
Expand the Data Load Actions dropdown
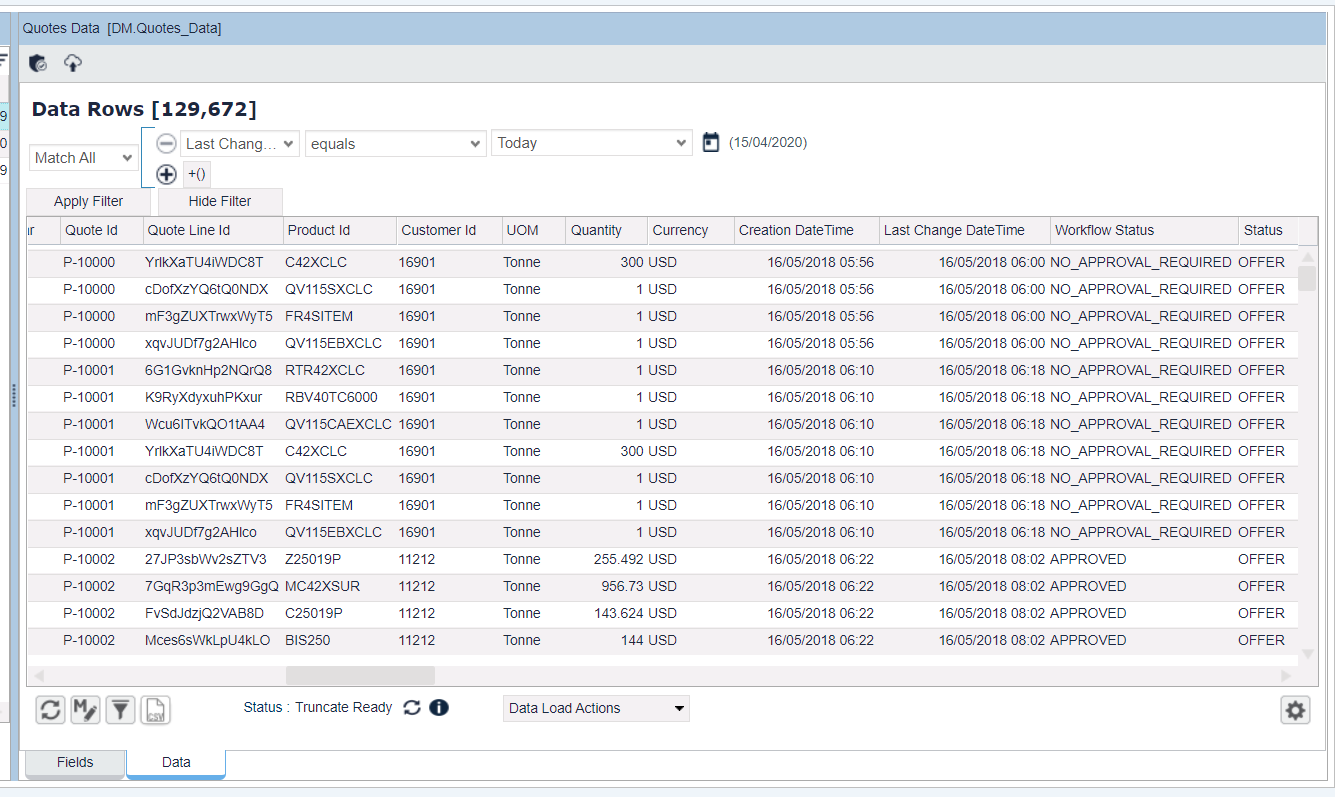[596, 708]
